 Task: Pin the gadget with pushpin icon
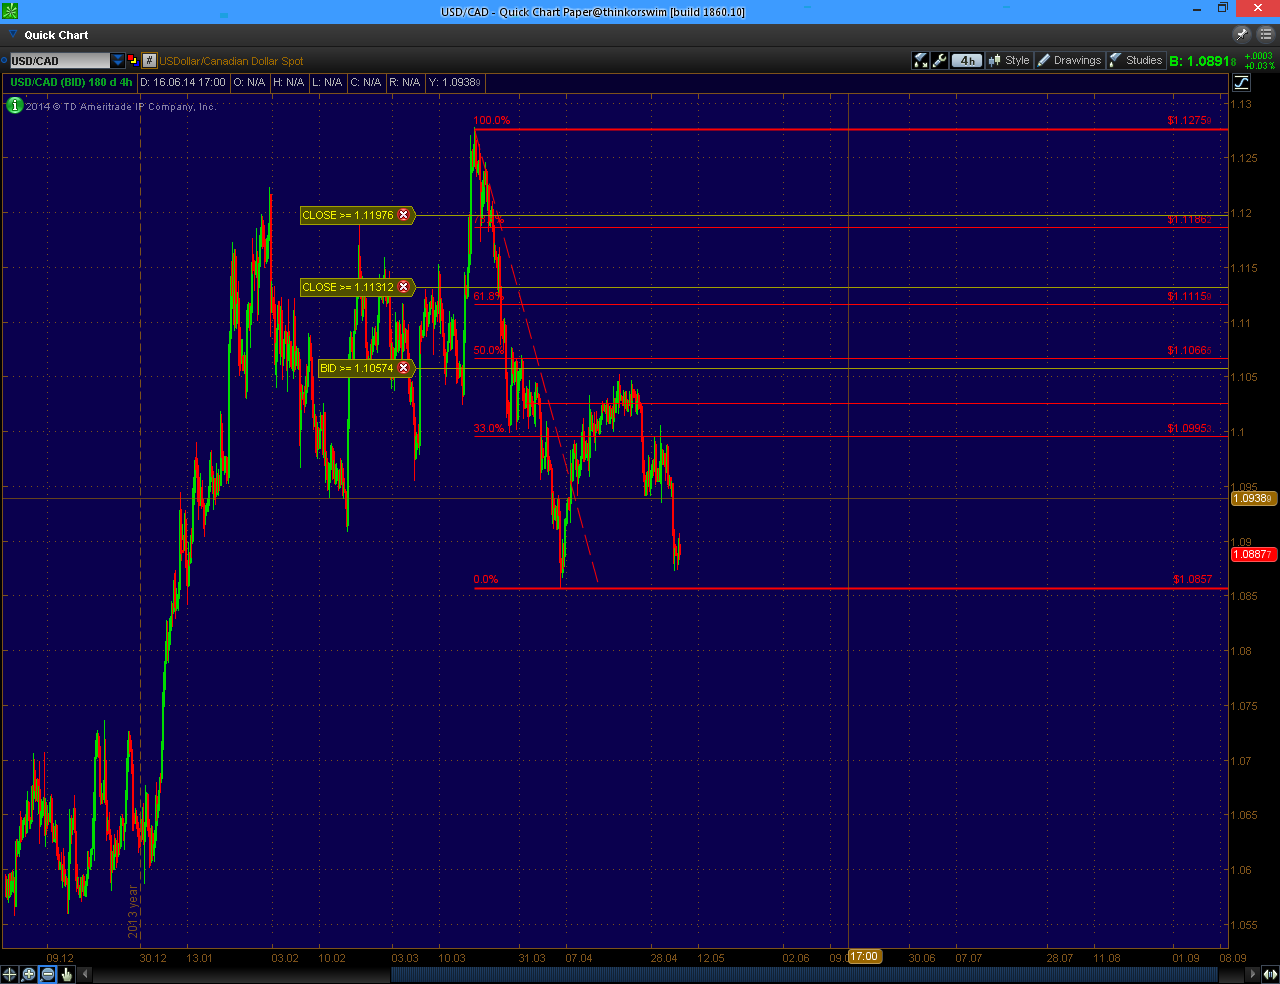[x=1243, y=34]
